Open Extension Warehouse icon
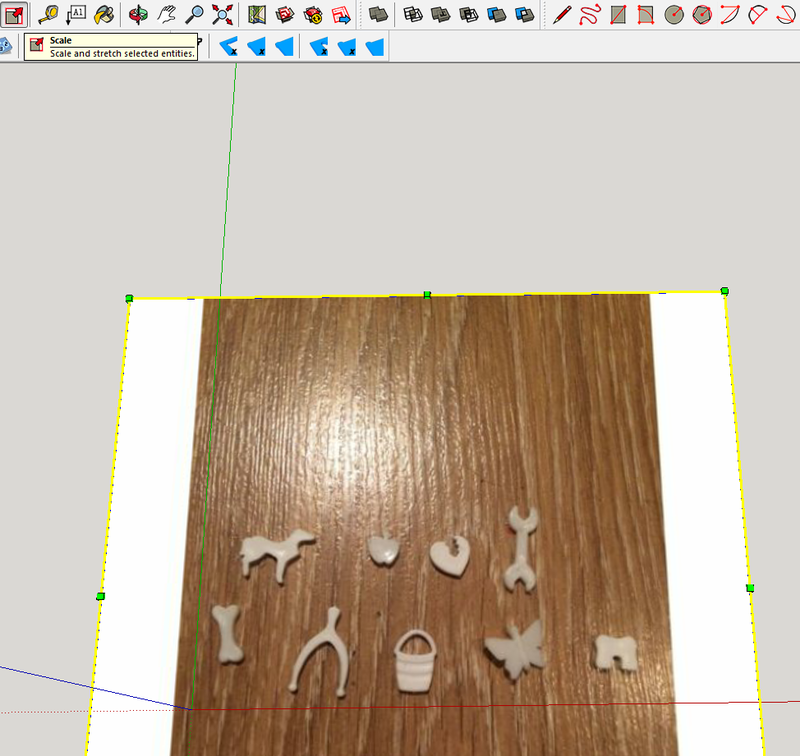Viewport: 800px width, 756px height. click(x=313, y=15)
